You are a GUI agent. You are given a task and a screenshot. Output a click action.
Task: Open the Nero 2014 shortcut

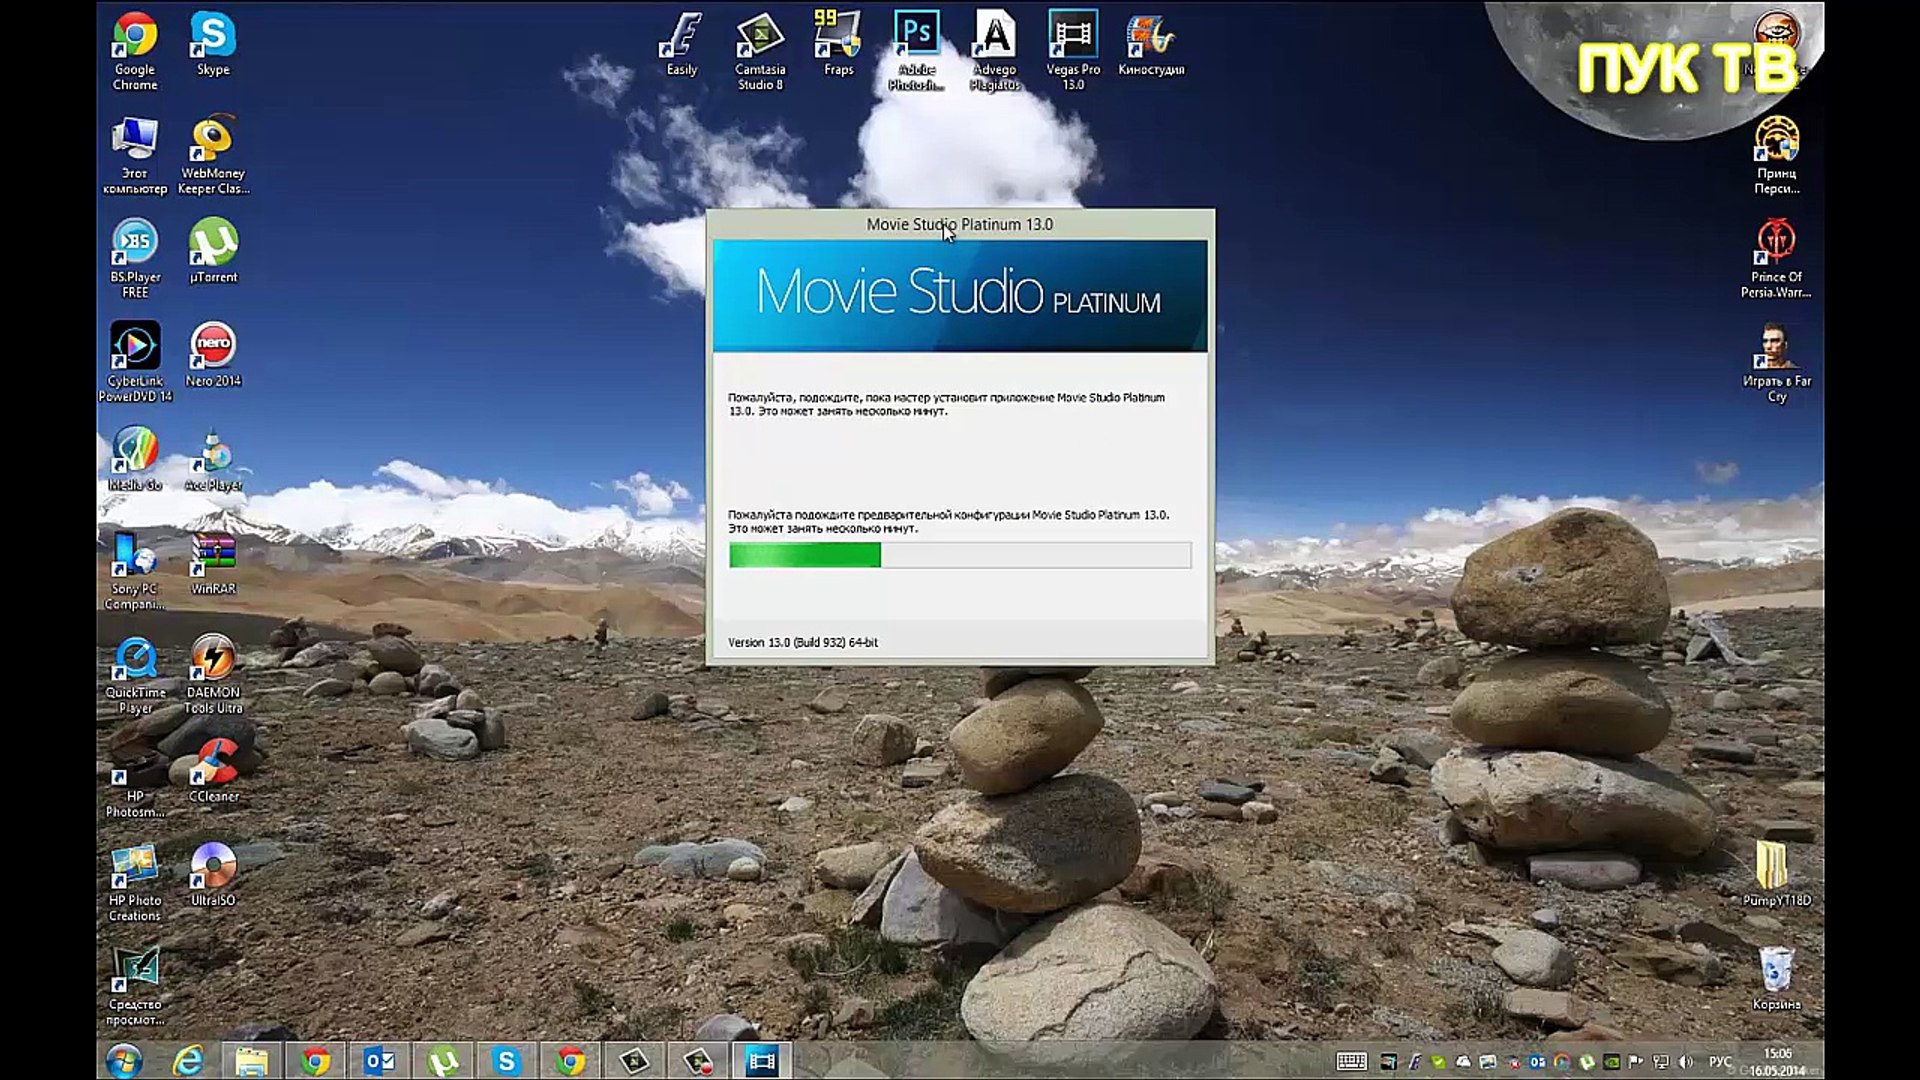point(213,355)
